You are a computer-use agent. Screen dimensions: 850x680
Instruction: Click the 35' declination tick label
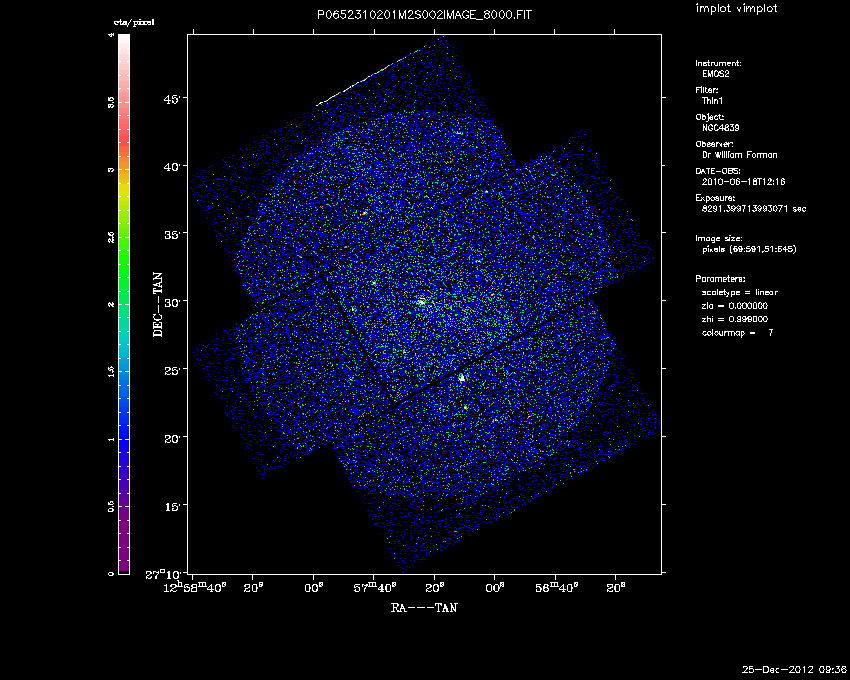(x=173, y=234)
